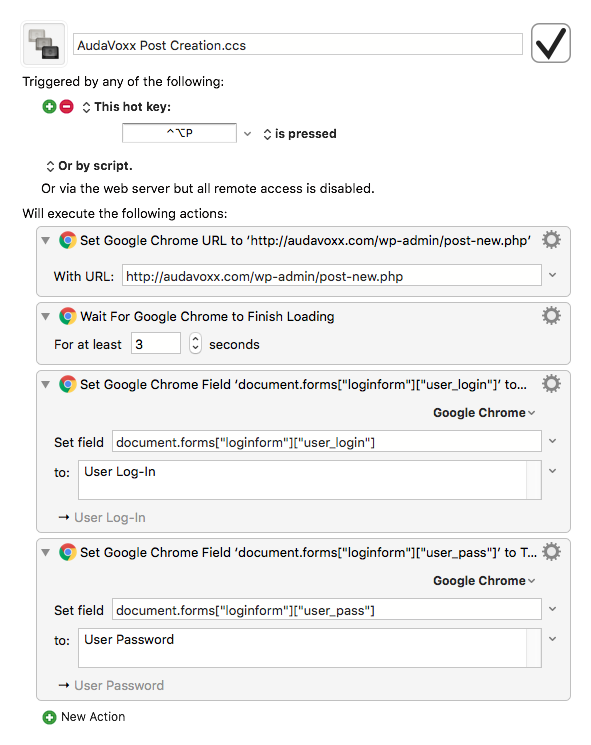
Task: Open the hot key options dropdown arrow
Action: 247,134
